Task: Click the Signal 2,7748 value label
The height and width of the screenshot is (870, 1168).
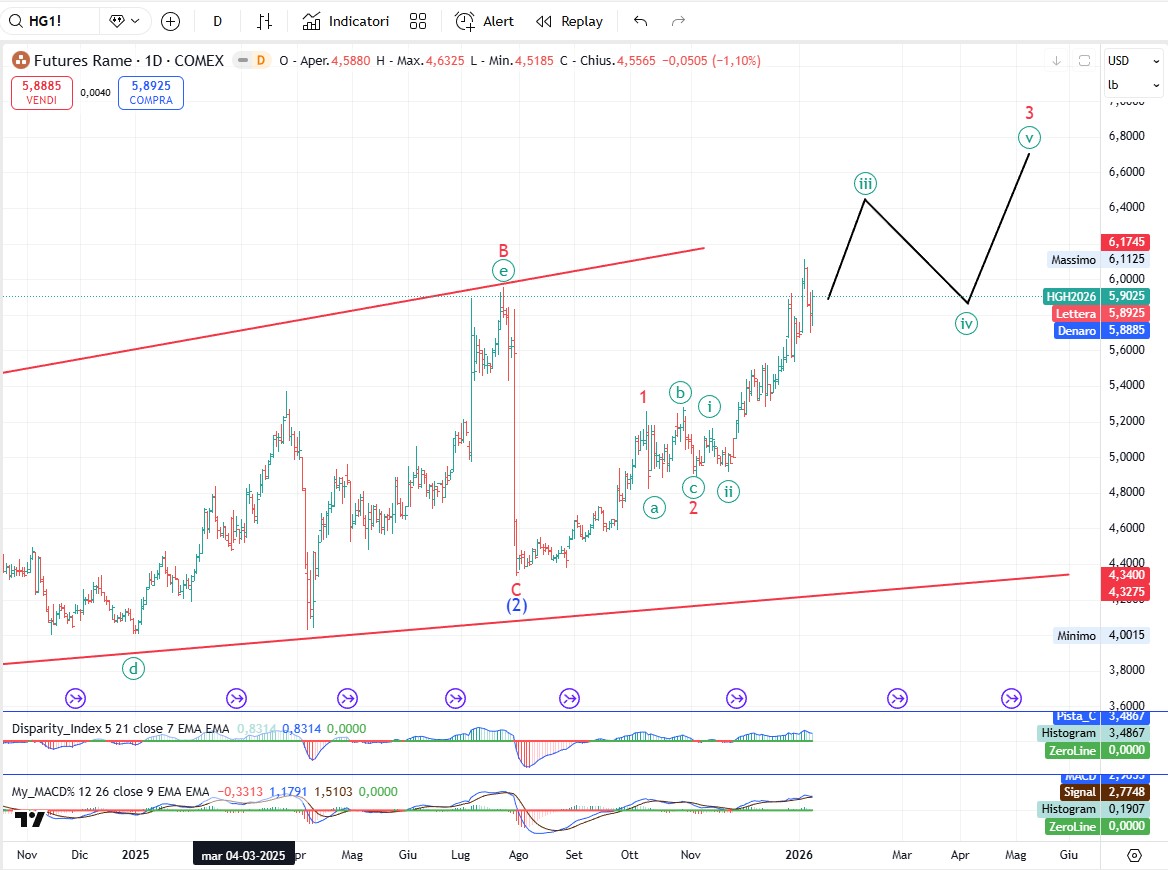Action: pos(1105,792)
